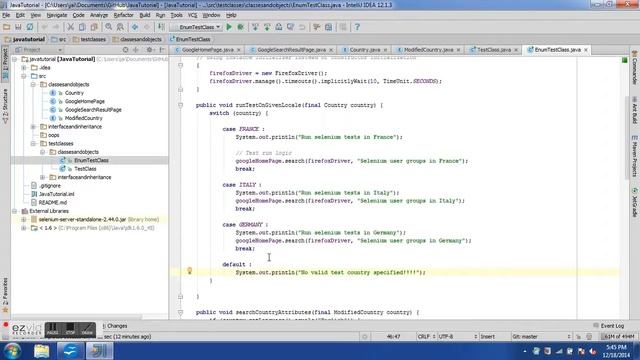This screenshot has height=360, width=640.
Task: Start debugging with the Debug bug icon
Action: (241, 27)
